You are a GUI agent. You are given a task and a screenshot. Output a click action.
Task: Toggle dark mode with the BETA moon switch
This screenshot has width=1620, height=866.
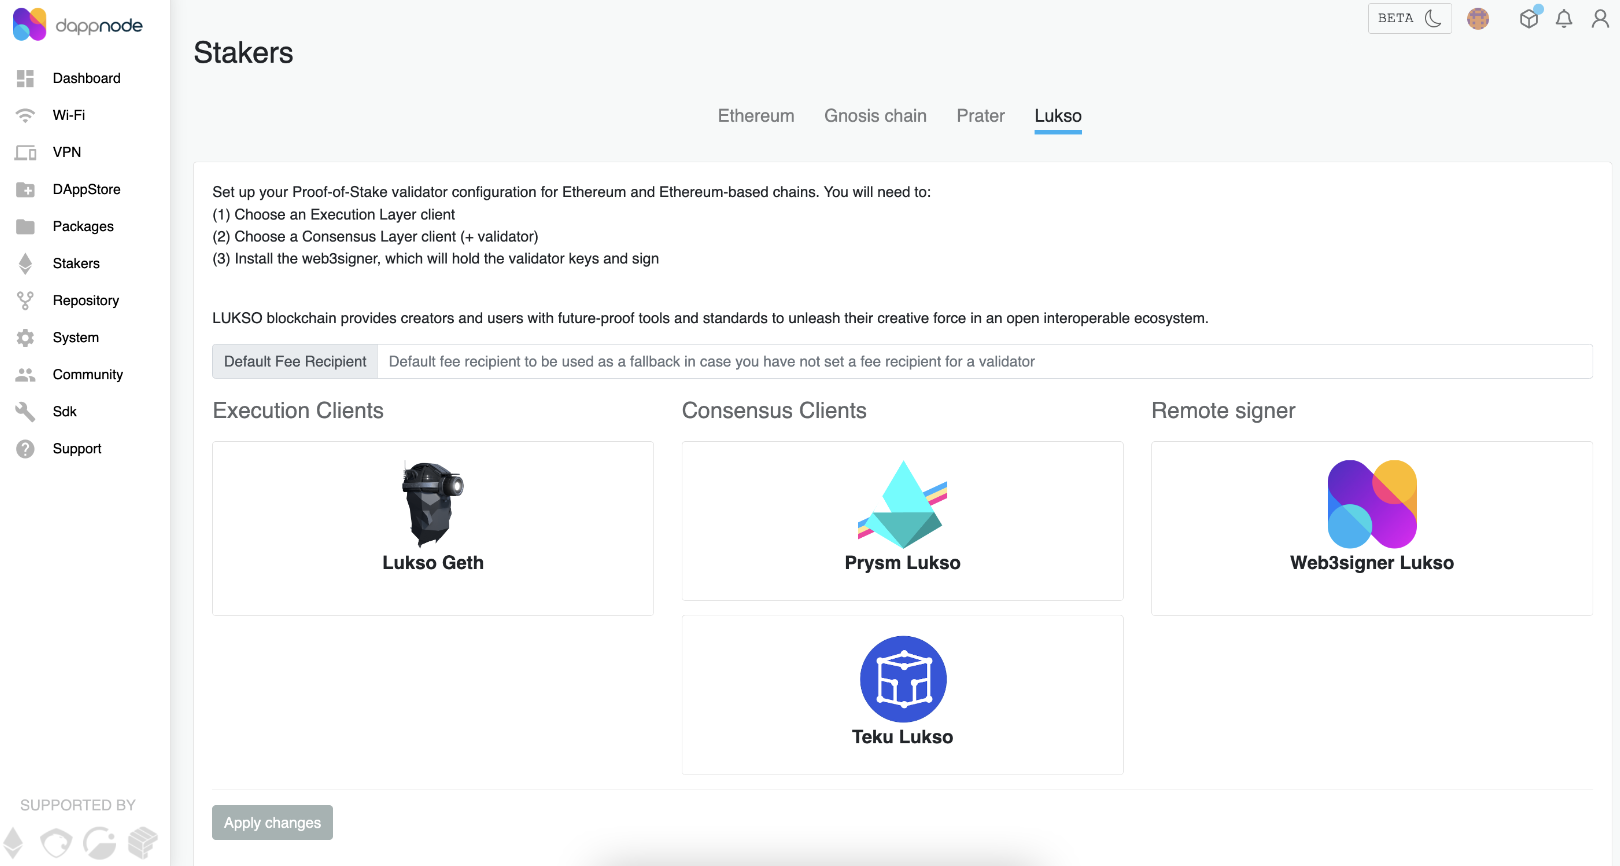click(1409, 18)
